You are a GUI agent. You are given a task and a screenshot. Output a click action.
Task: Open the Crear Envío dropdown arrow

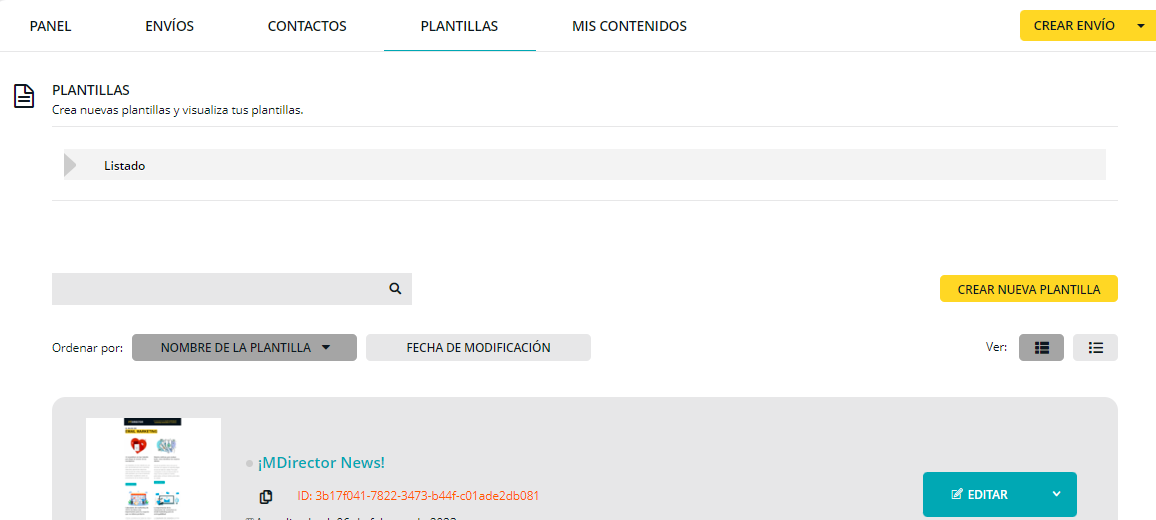click(1141, 26)
